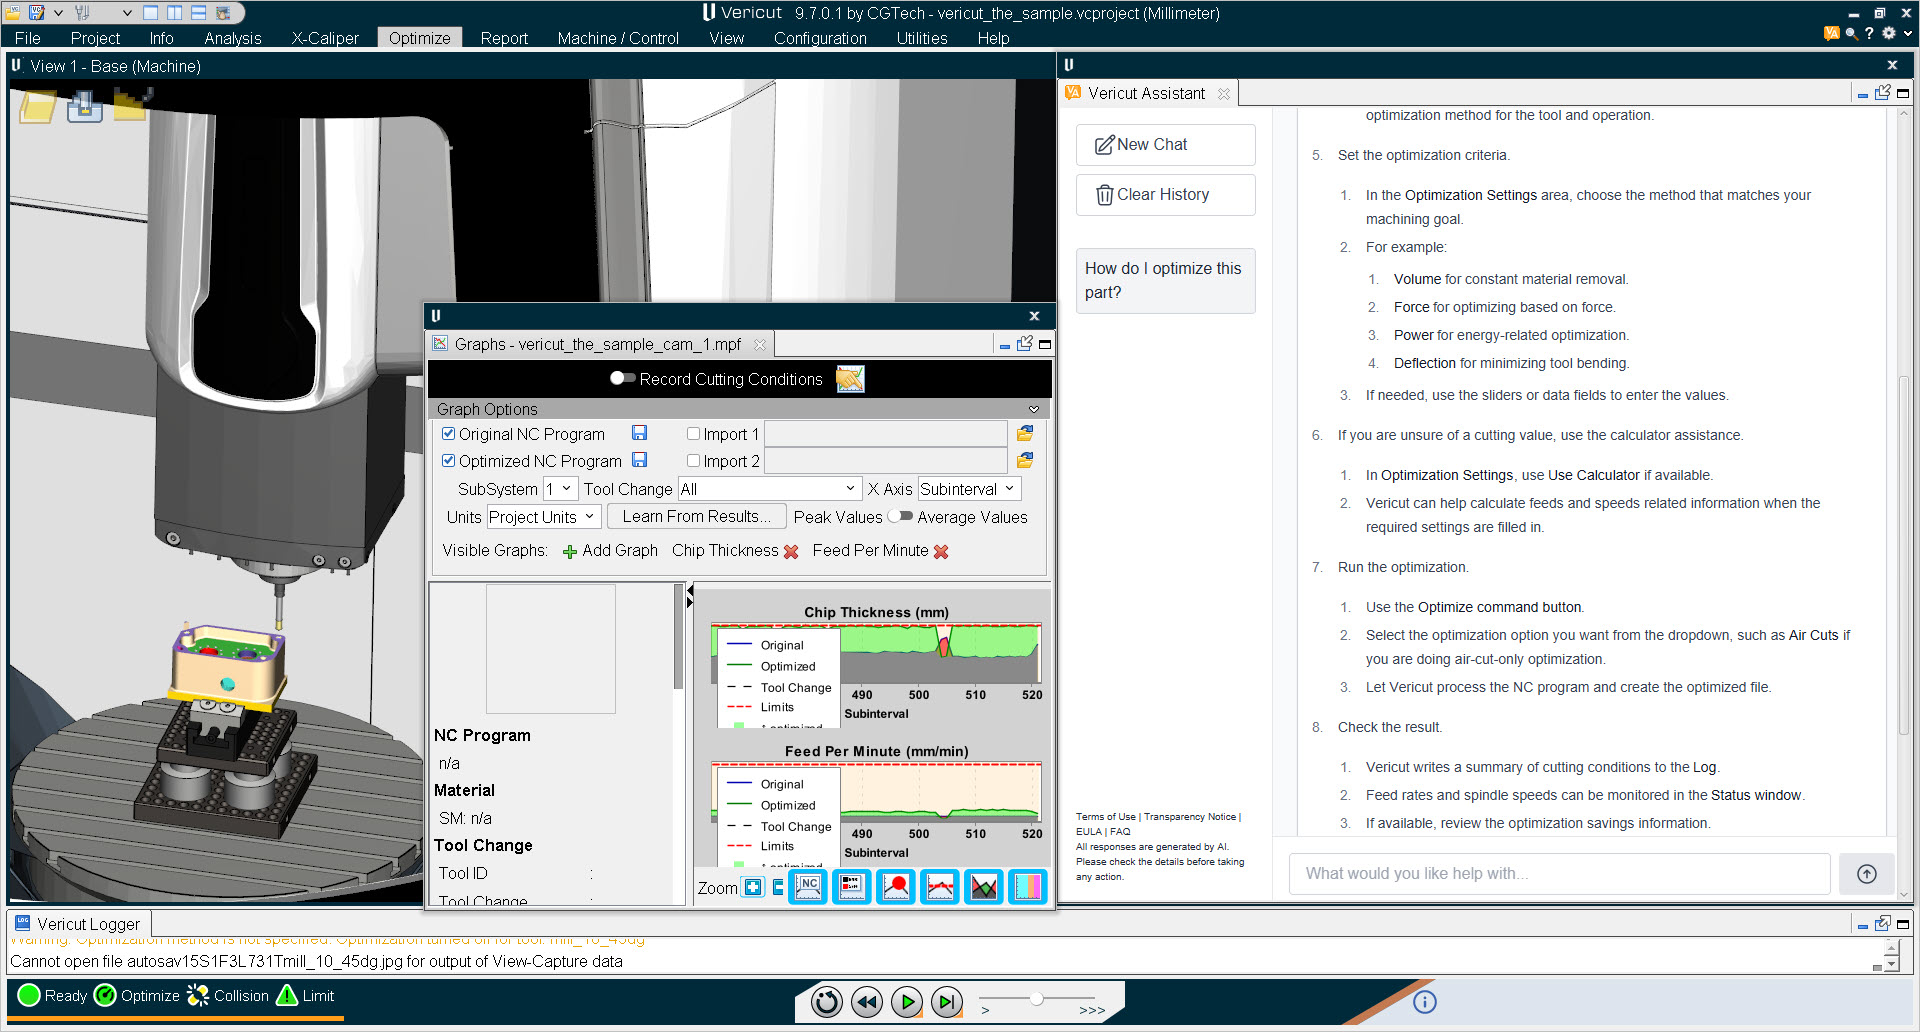Click the send message arrow in Assistant

click(x=1866, y=874)
